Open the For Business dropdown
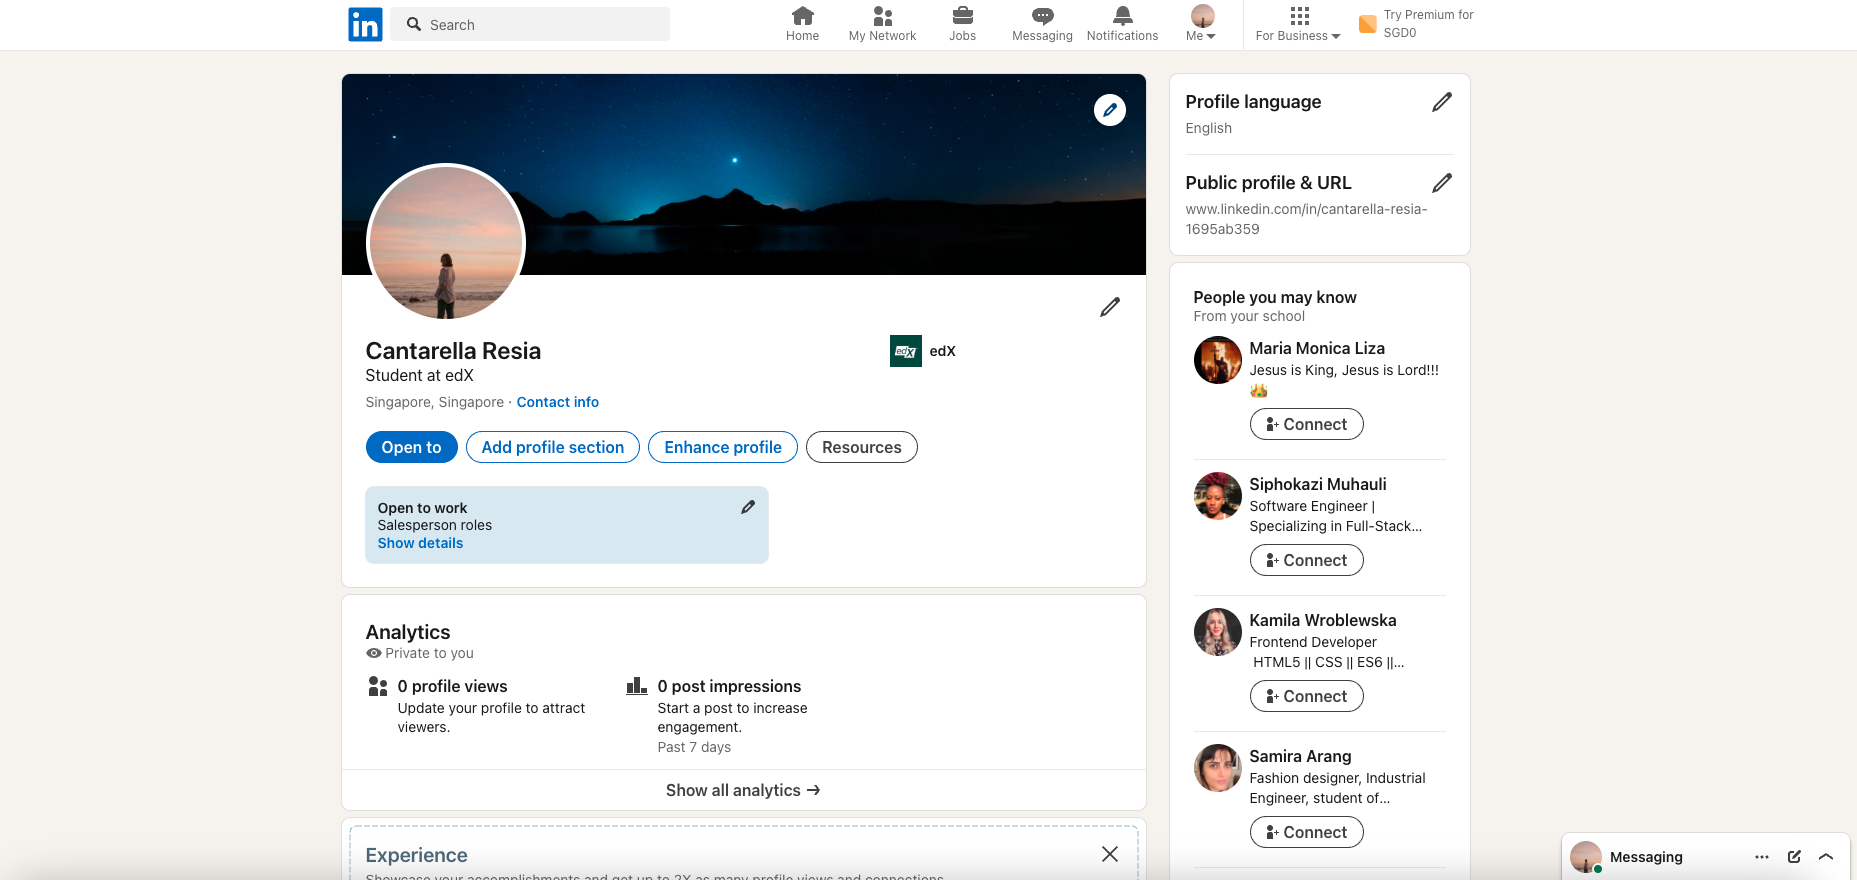The height and width of the screenshot is (880, 1857). [1298, 24]
